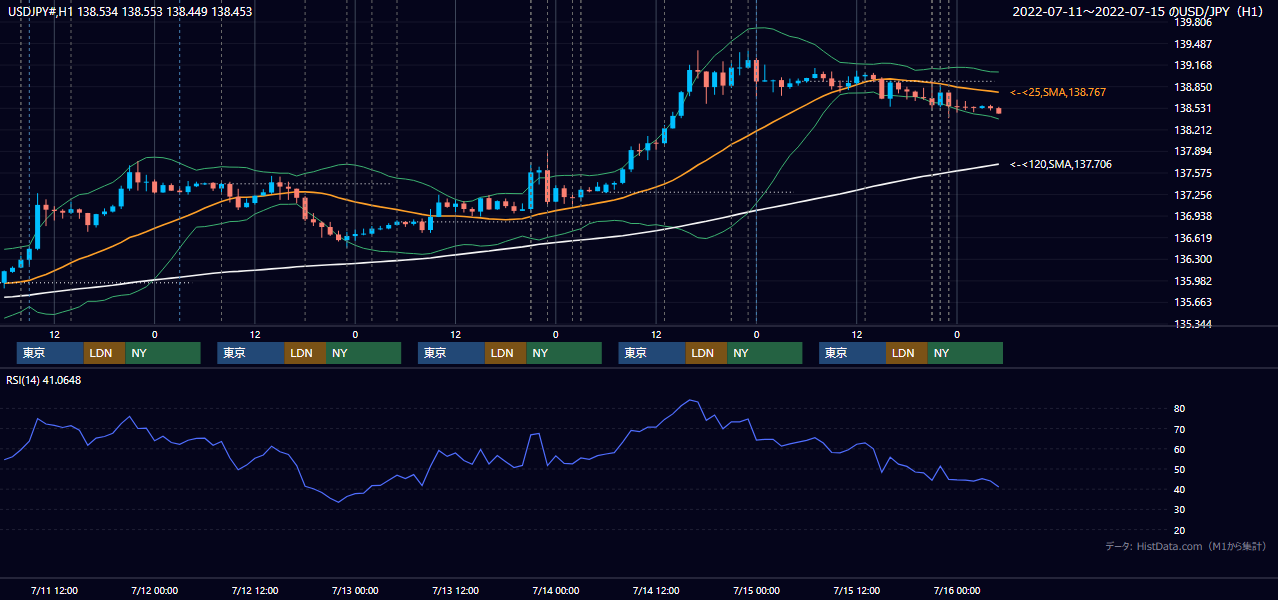
Task: Select the 136.300 price axis label
Action: (x=1191, y=259)
